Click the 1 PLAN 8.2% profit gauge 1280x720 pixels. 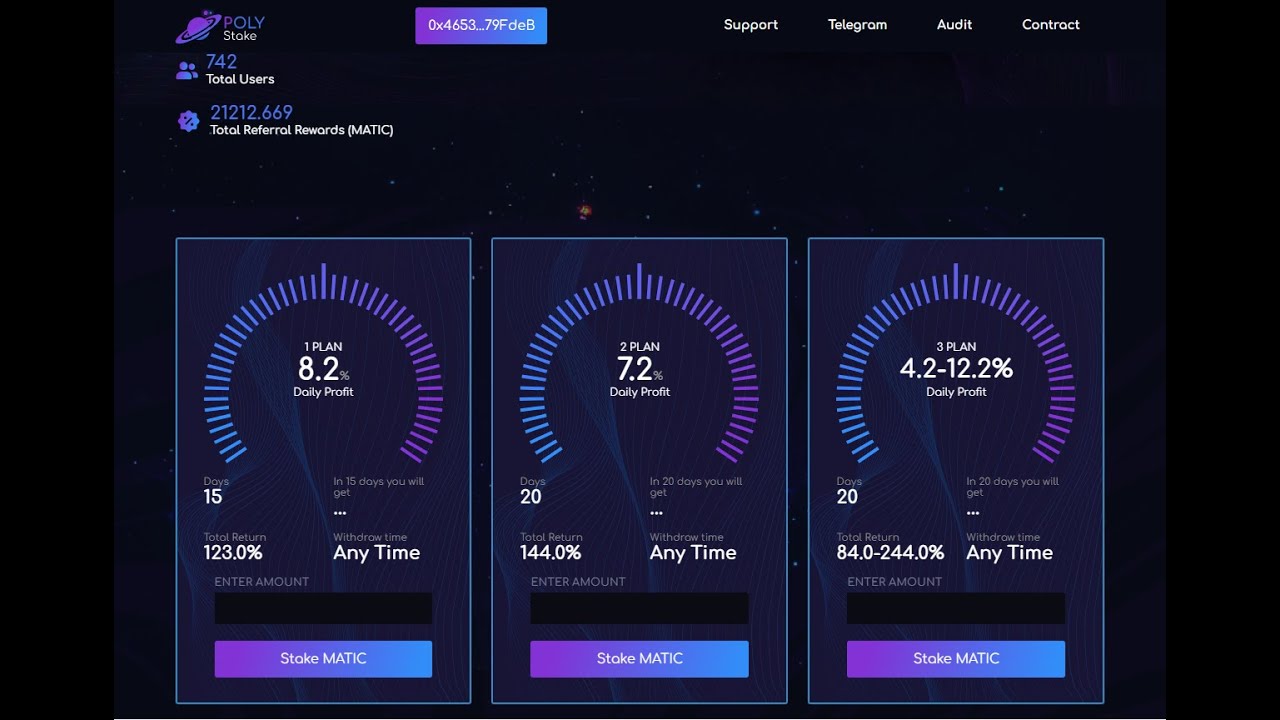pos(323,364)
